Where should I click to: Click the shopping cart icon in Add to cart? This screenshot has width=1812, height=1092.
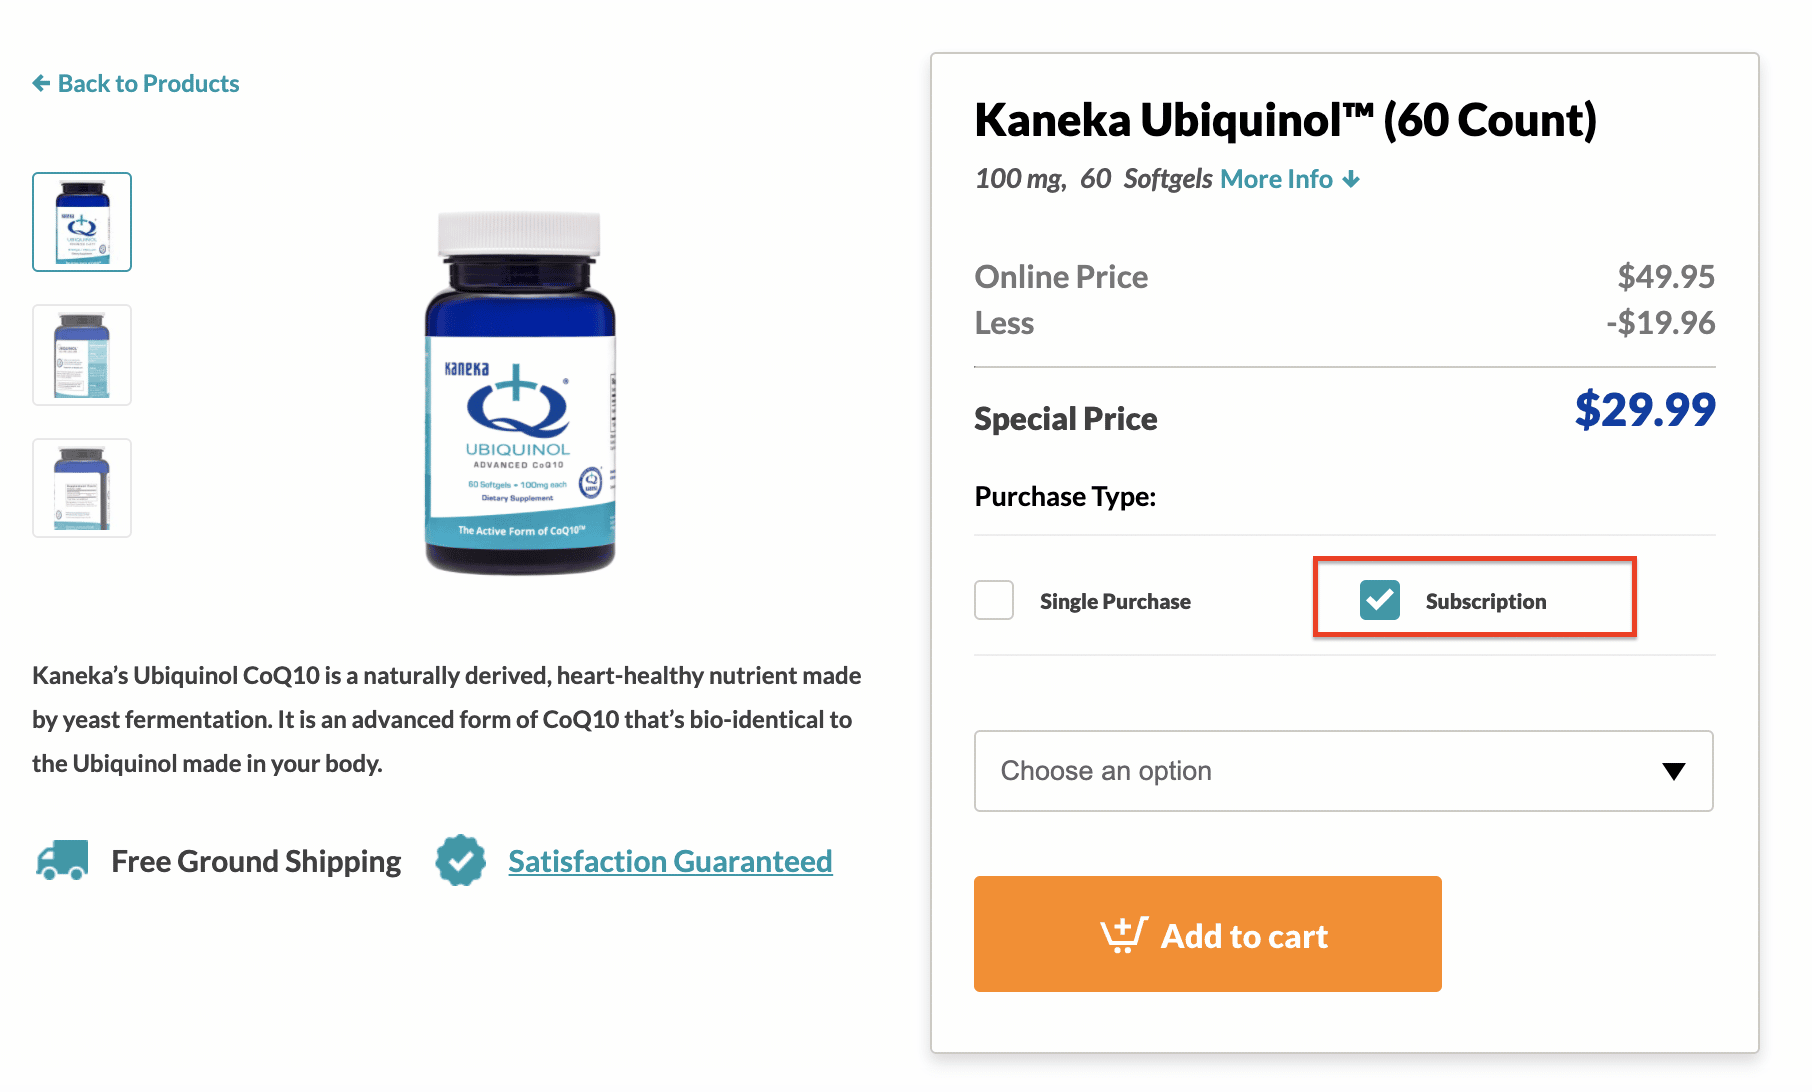point(1123,935)
